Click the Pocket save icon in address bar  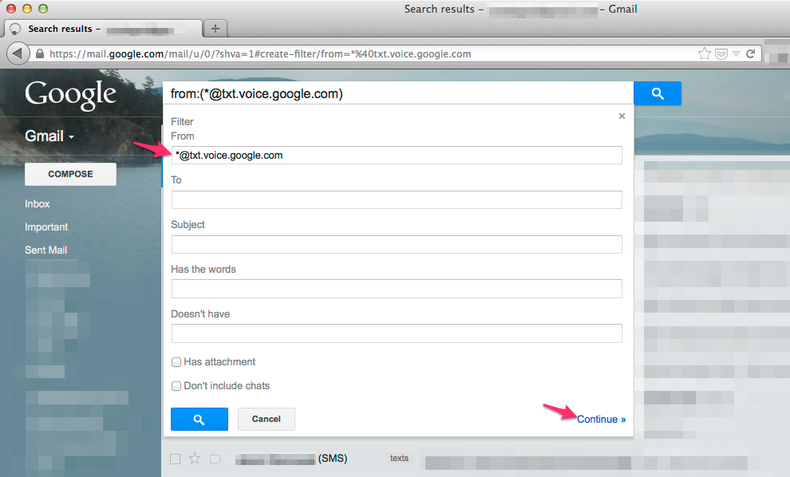click(x=721, y=54)
